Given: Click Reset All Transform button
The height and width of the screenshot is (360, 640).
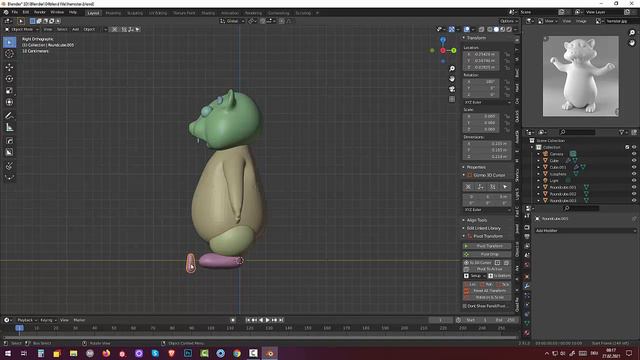Looking at the screenshot, I should click(487, 291).
